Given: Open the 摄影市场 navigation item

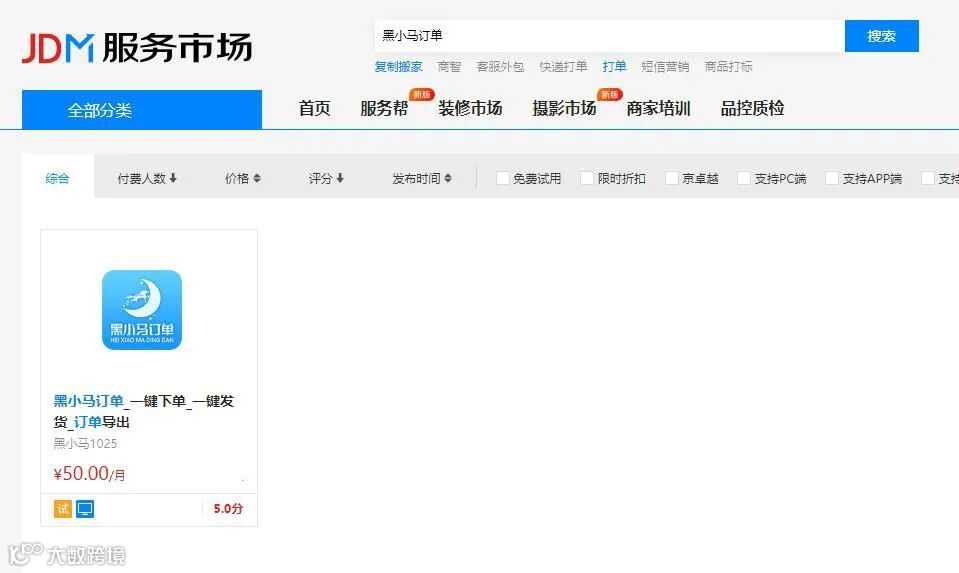Looking at the screenshot, I should pyautogui.click(x=564, y=109).
